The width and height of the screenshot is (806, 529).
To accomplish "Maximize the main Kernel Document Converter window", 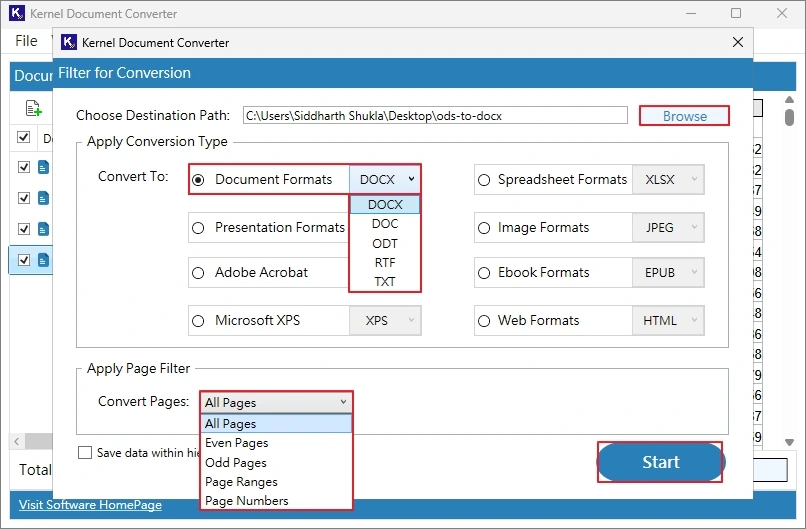I will coord(736,13).
